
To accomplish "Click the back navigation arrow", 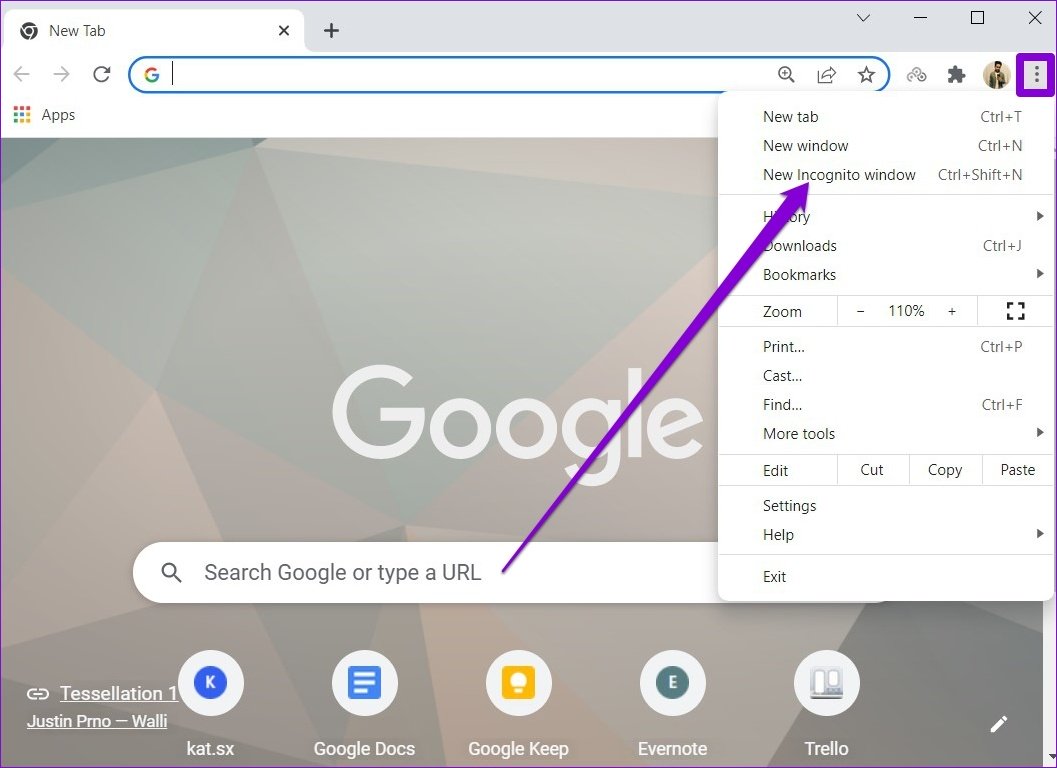I will pos(22,74).
